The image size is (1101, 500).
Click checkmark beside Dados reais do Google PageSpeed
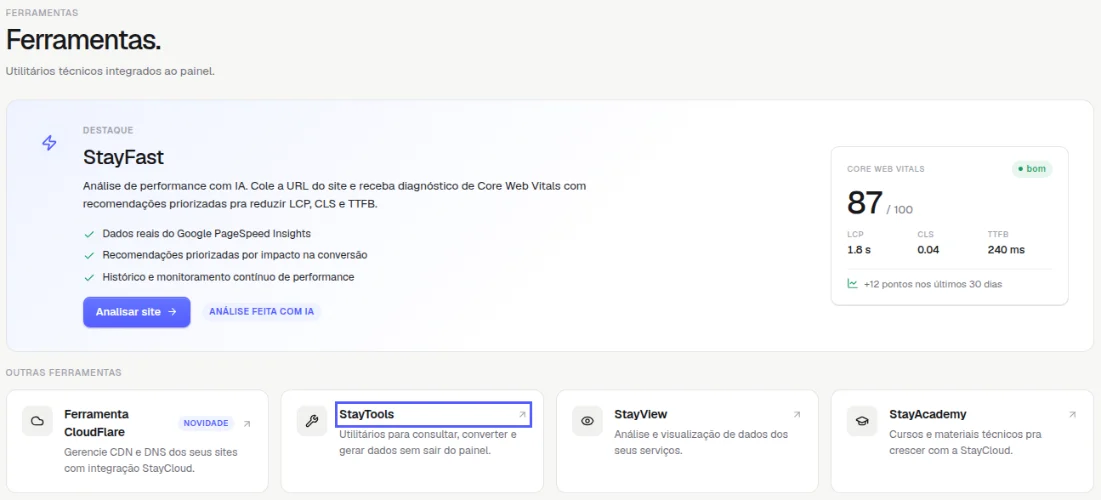coord(88,233)
